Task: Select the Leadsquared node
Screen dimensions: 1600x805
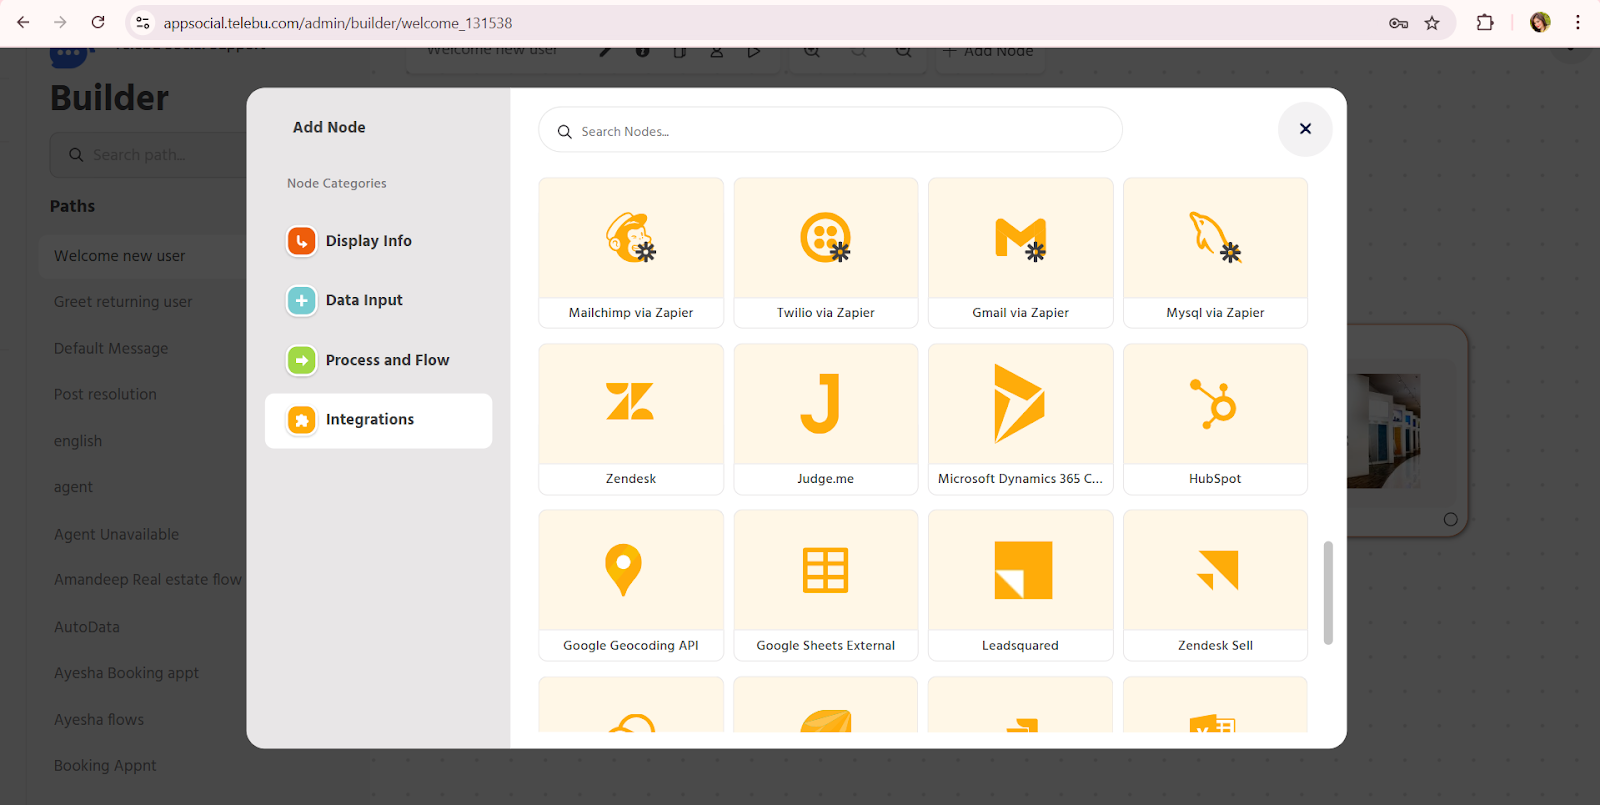Action: (x=1020, y=585)
